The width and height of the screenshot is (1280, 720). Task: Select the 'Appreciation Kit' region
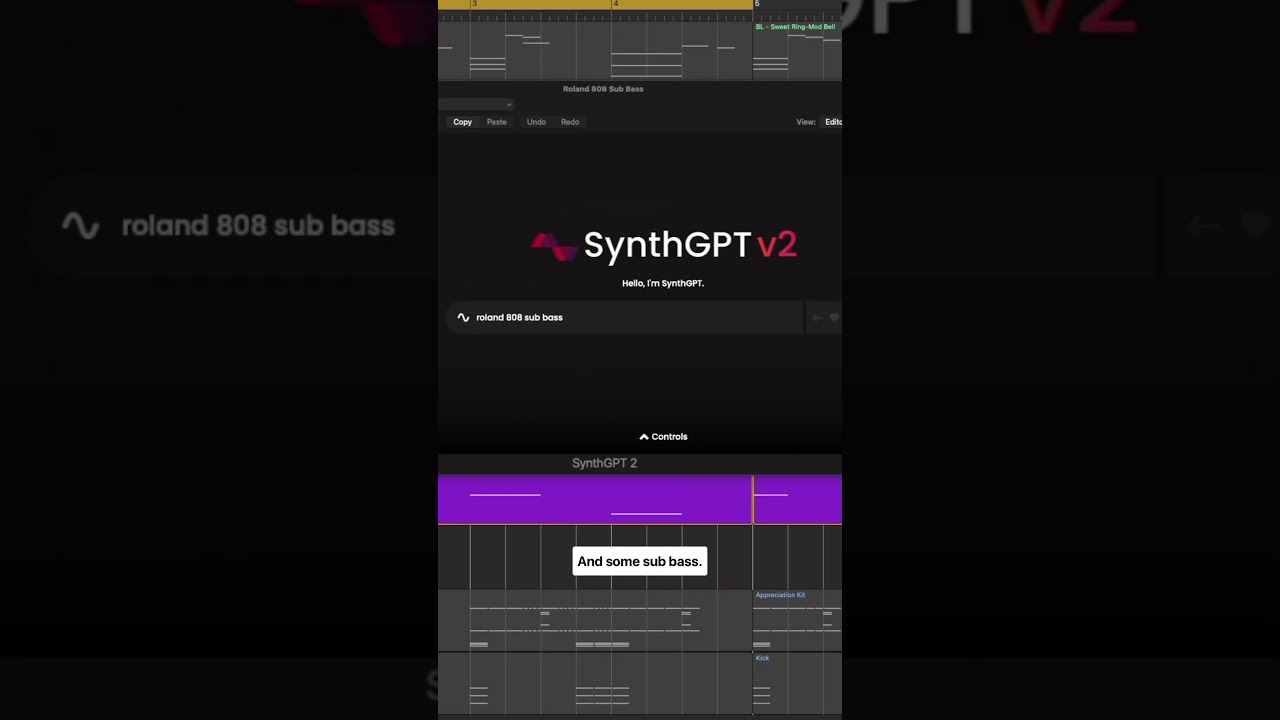[798, 620]
